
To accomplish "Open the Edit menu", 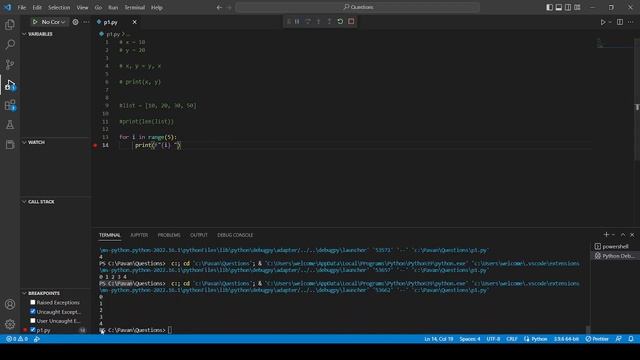I will coord(37,7).
